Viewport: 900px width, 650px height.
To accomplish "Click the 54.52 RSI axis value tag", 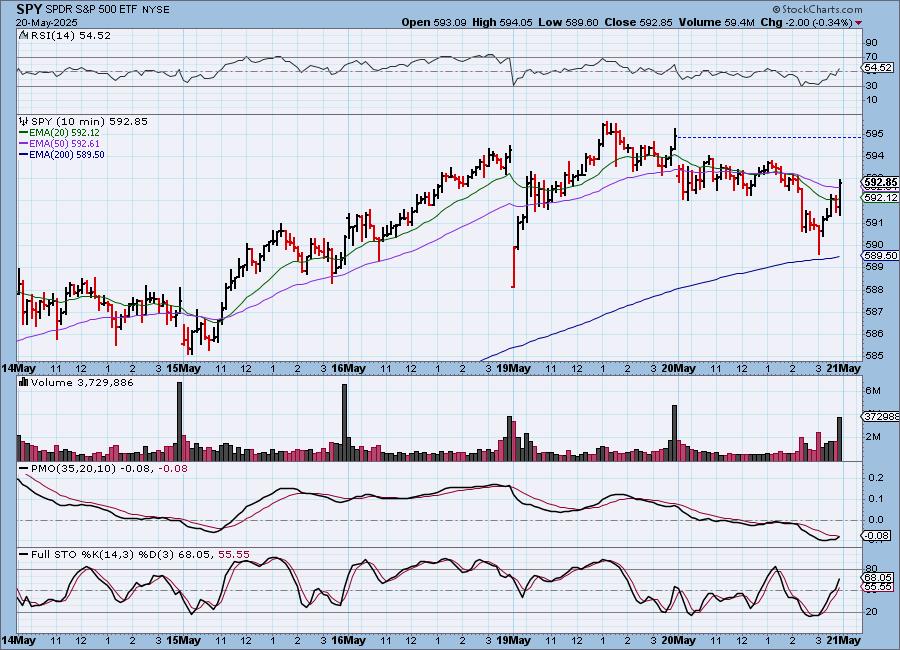I will click(x=878, y=68).
